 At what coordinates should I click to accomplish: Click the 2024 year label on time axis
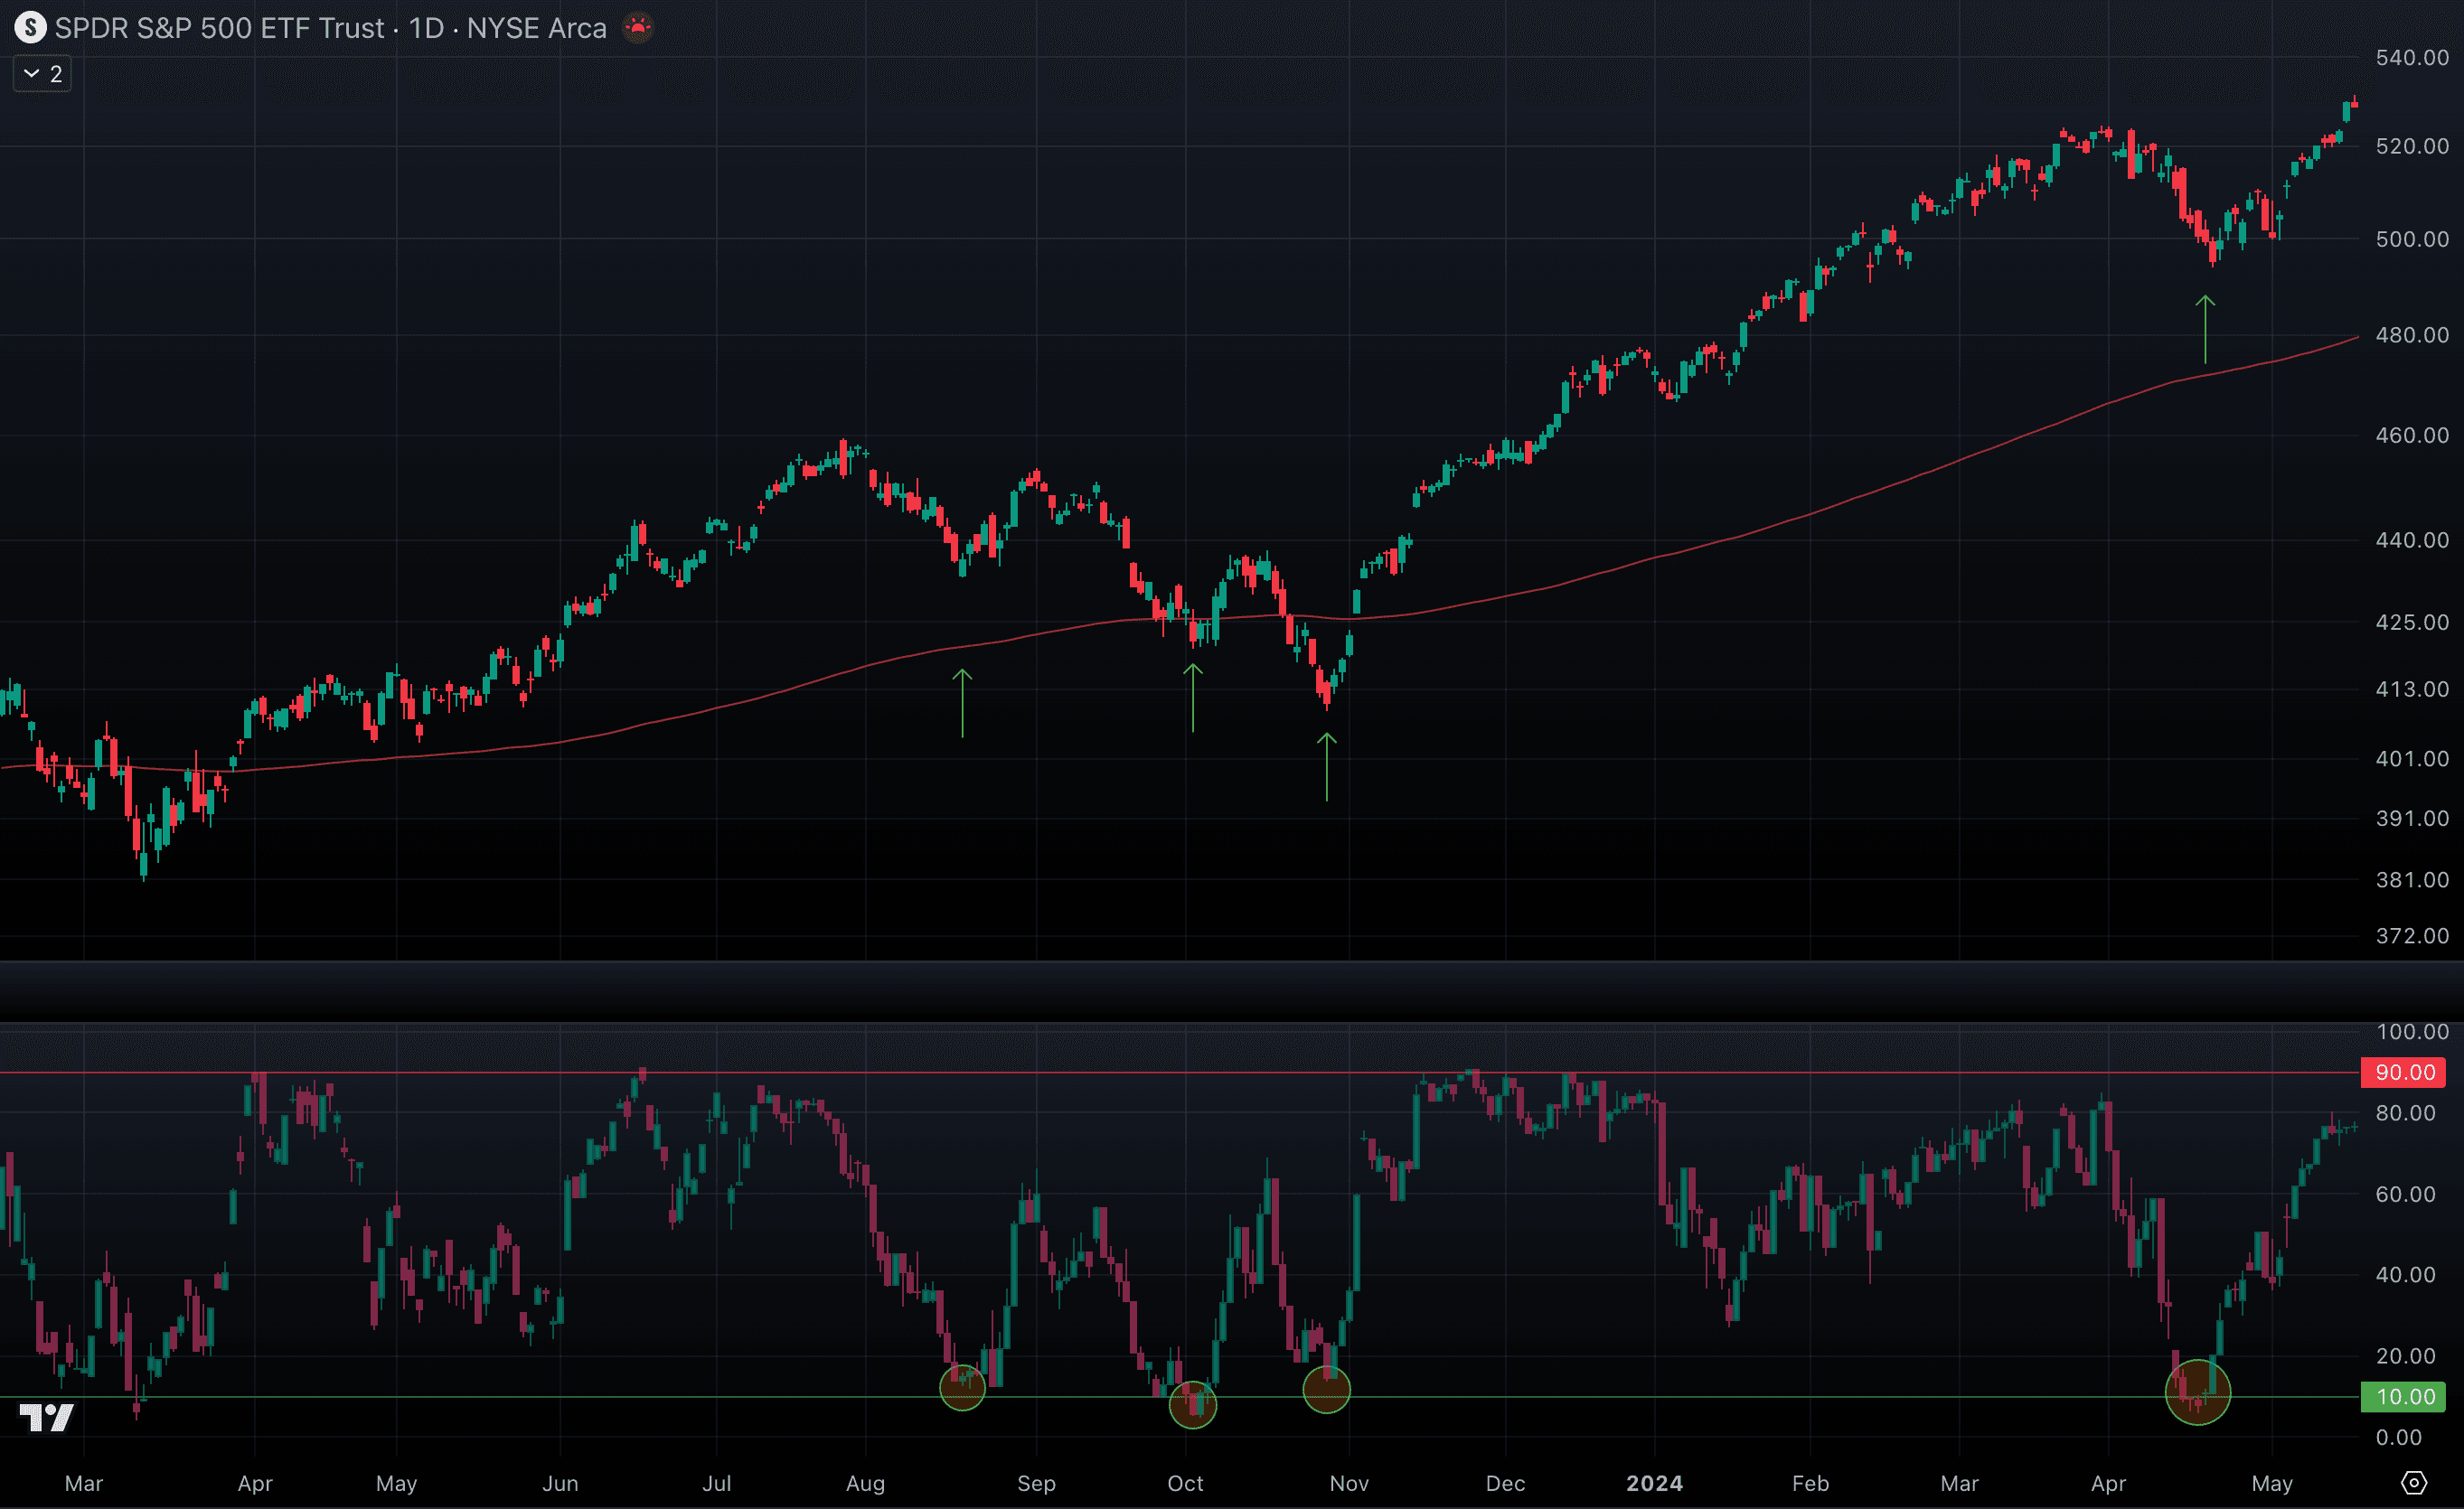point(1654,1483)
